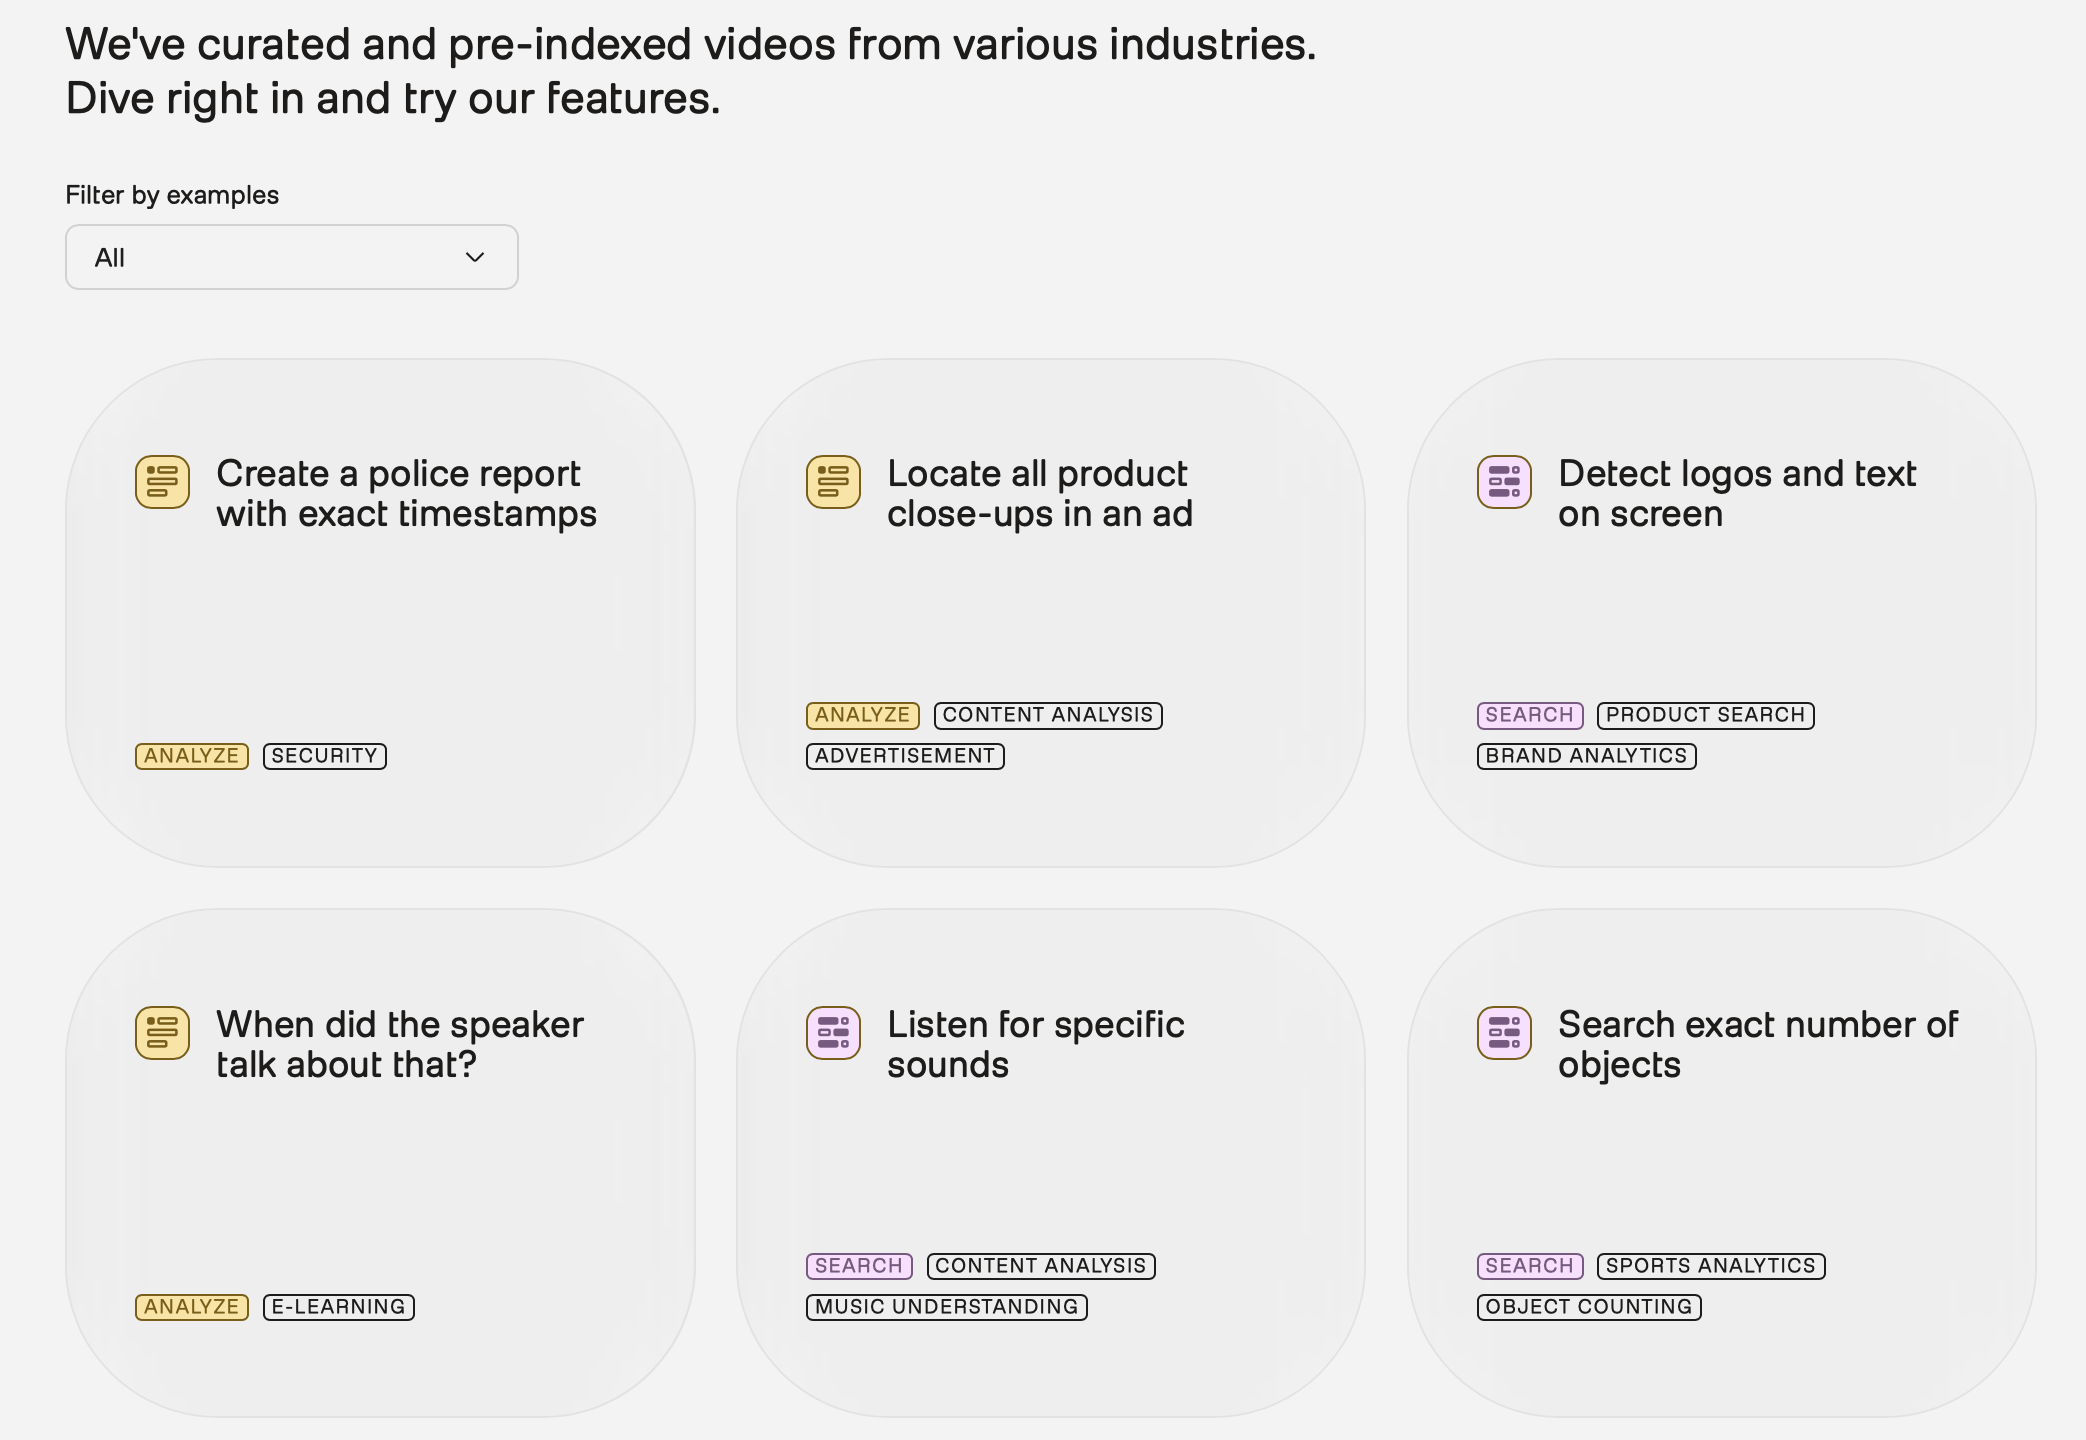Click the speaker card's Analyze icon
Image resolution: width=2086 pixels, height=1440 pixels.
[x=162, y=1032]
